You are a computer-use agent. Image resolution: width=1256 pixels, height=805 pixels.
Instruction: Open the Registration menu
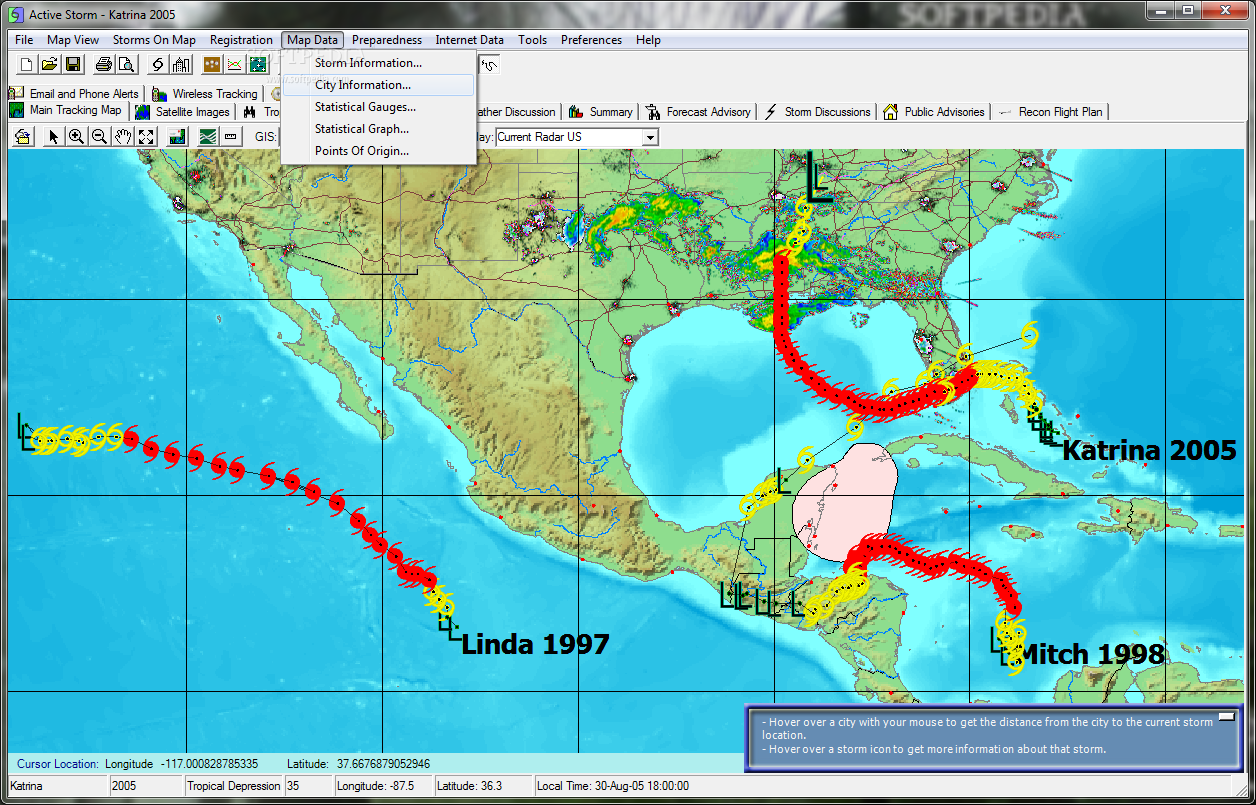point(241,40)
